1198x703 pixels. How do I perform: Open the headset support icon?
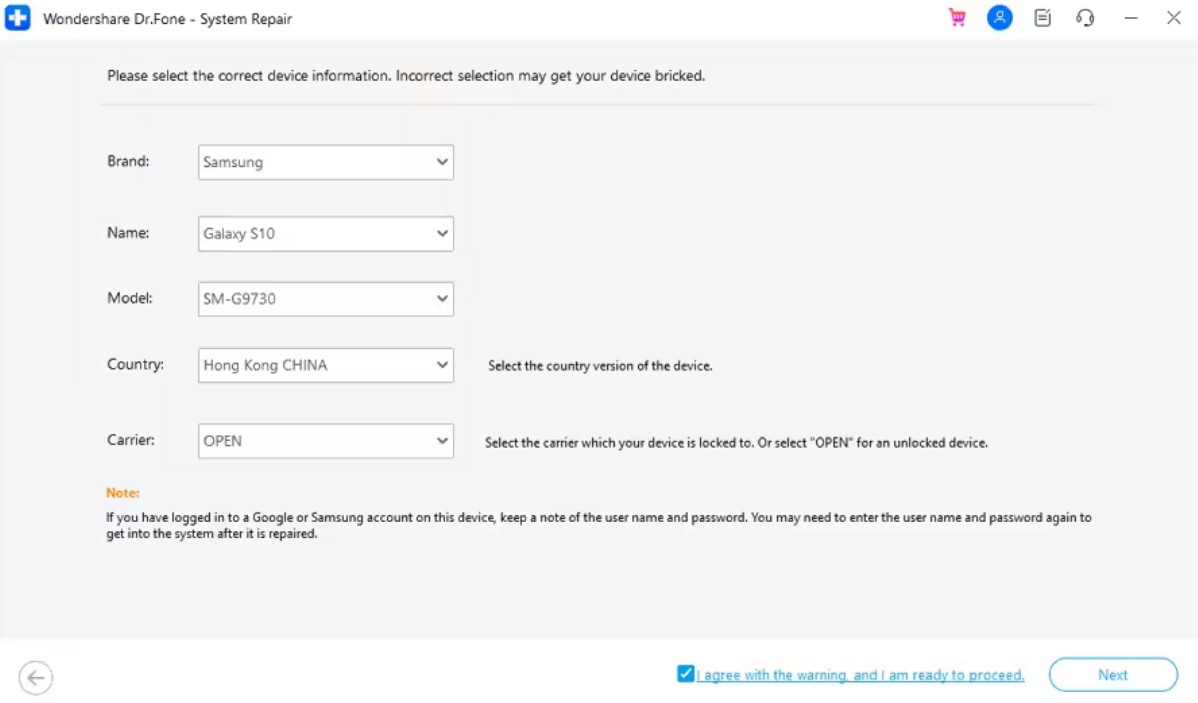click(x=1085, y=18)
